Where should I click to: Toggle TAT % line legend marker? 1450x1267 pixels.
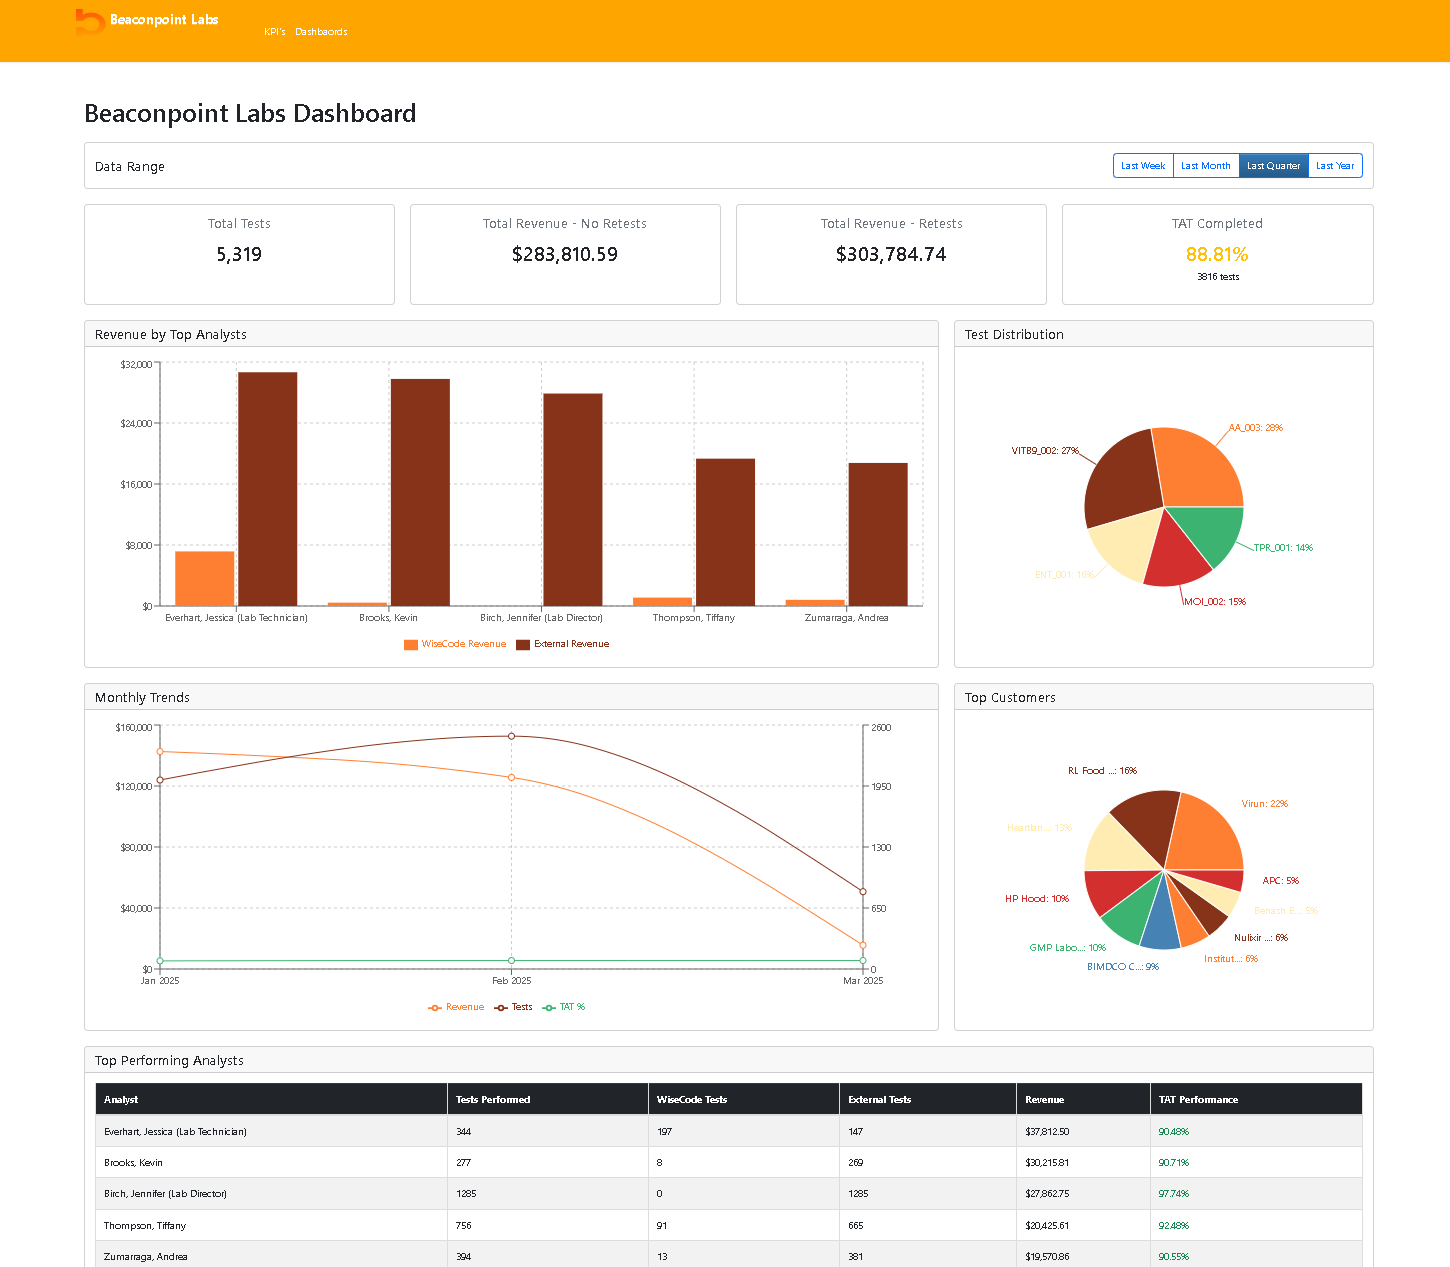coord(549,1008)
